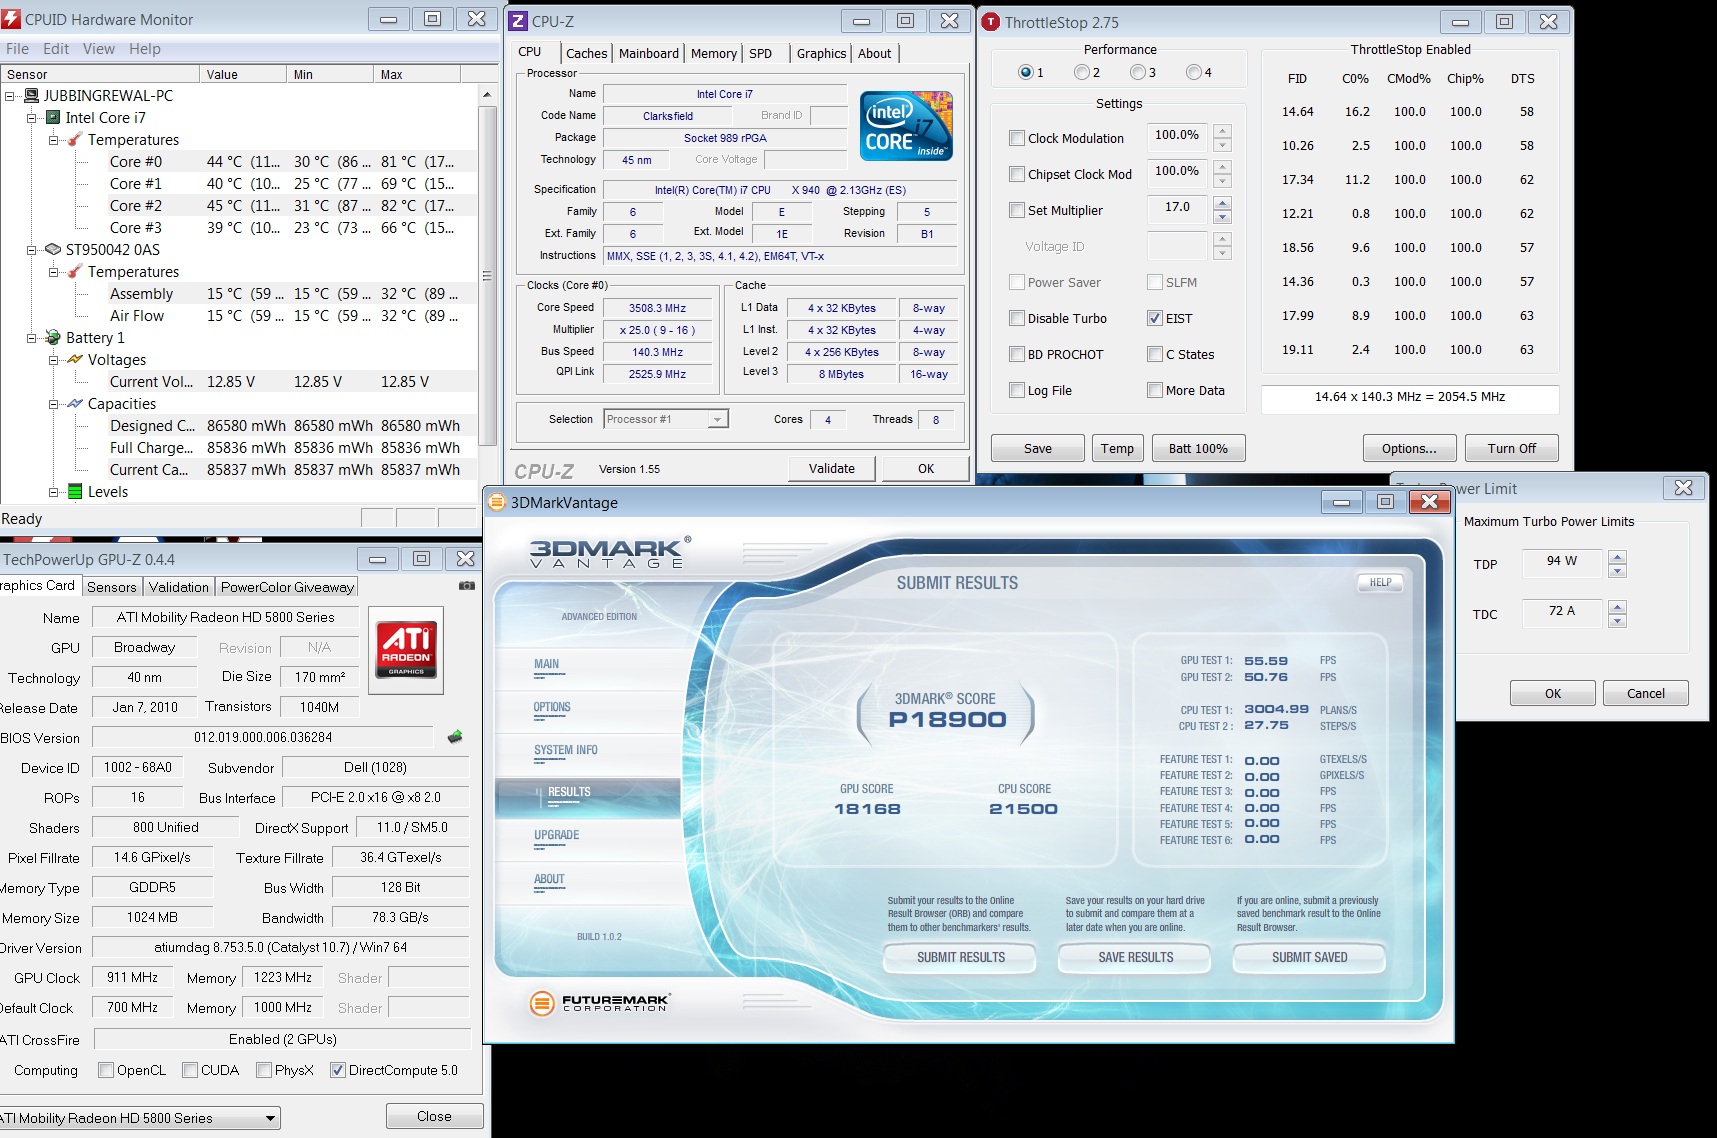Click the JUBBINGREWAL-PC computer icon
The width and height of the screenshot is (1717, 1138).
pos(32,96)
